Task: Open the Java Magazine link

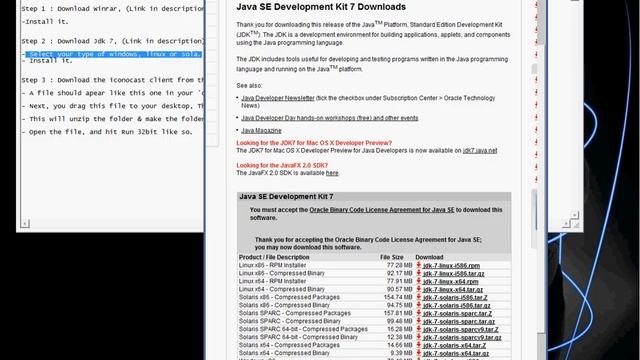Action: coord(261,131)
